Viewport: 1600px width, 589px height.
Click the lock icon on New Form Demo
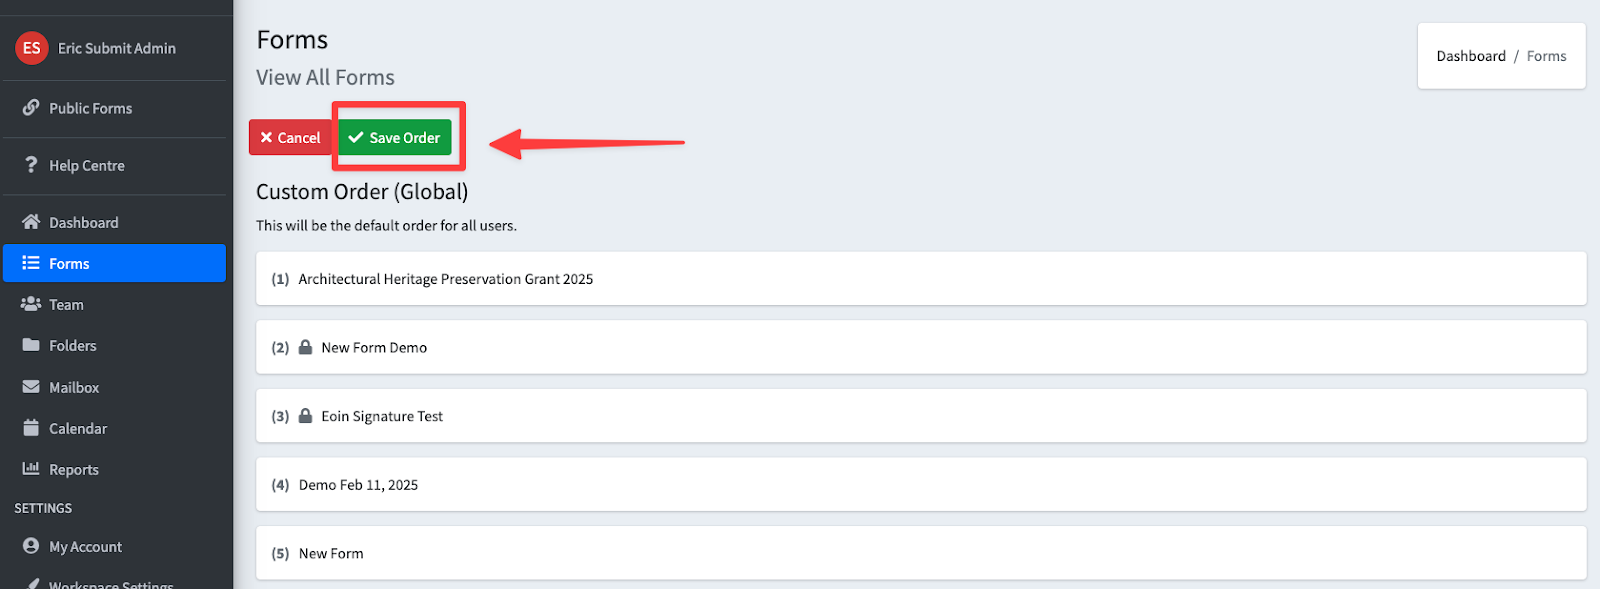coord(306,347)
